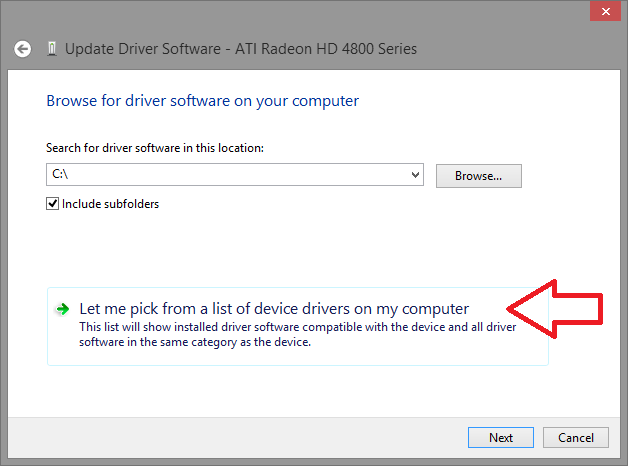Toggle subfolders via the Include subfolders label
Screen dimensions: 628x466
coord(111,204)
